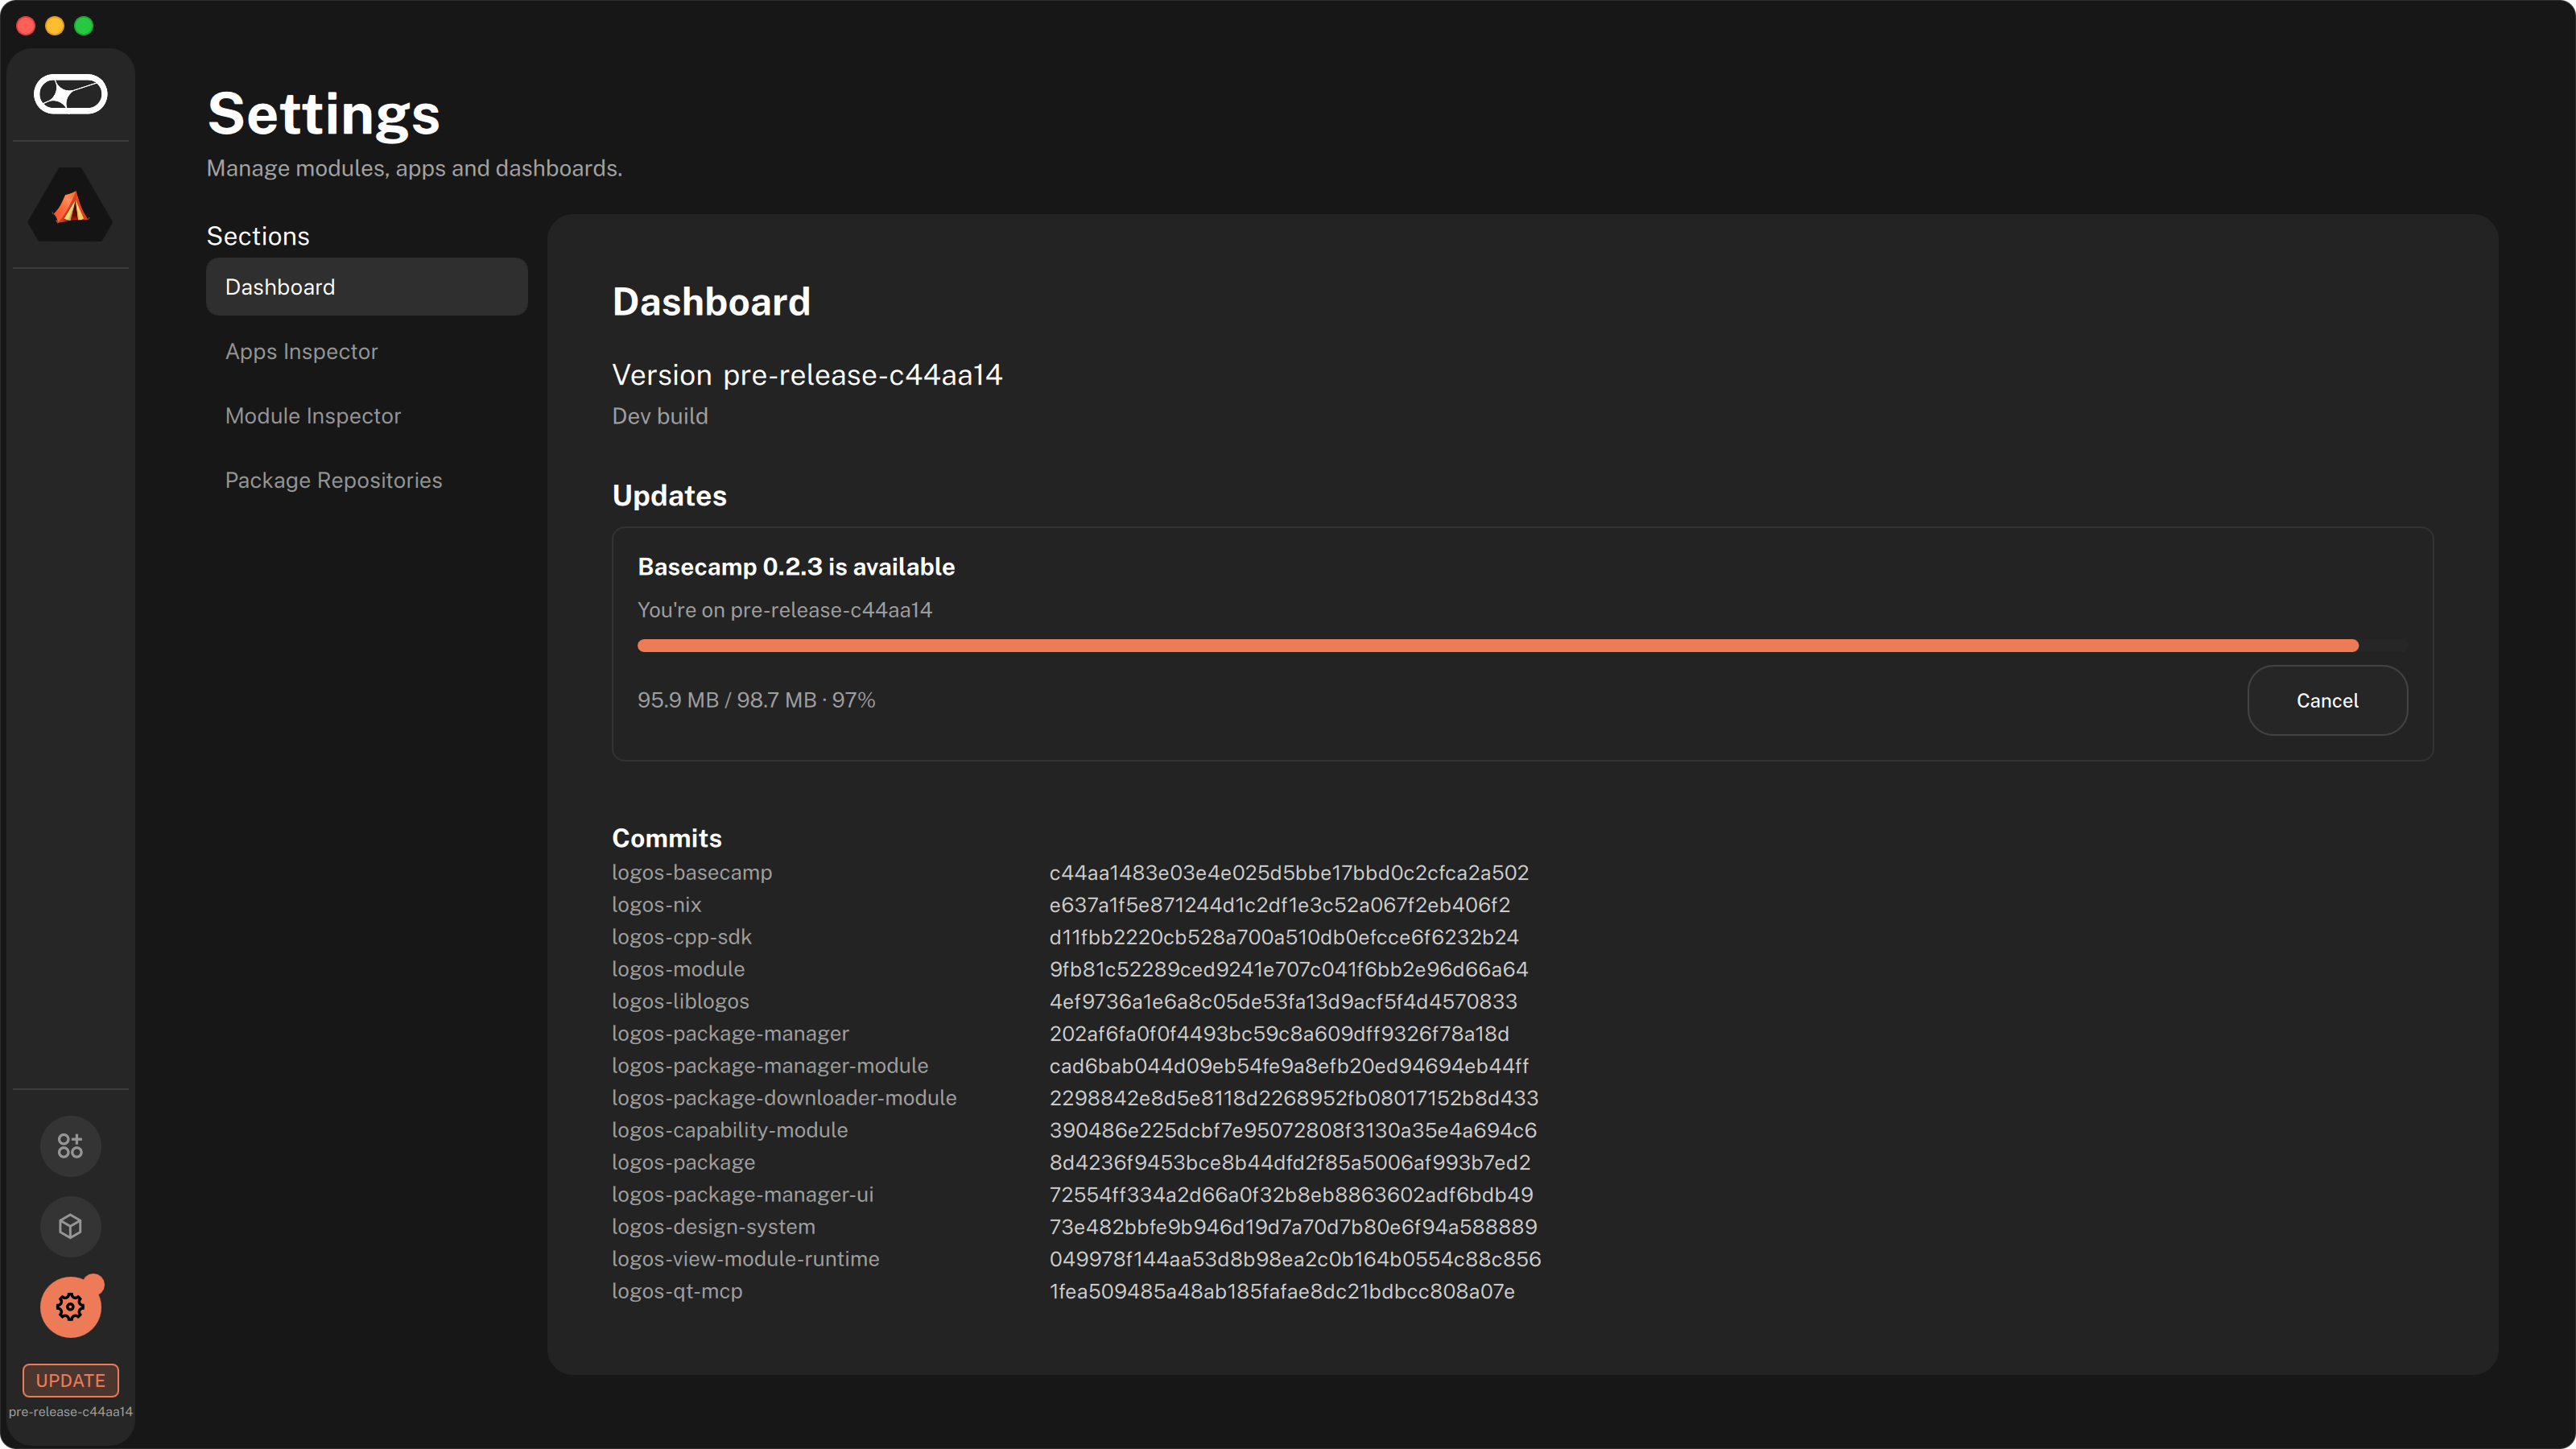2576x1449 pixels.
Task: Select the logos-liblogos commit name
Action: (x=680, y=1001)
